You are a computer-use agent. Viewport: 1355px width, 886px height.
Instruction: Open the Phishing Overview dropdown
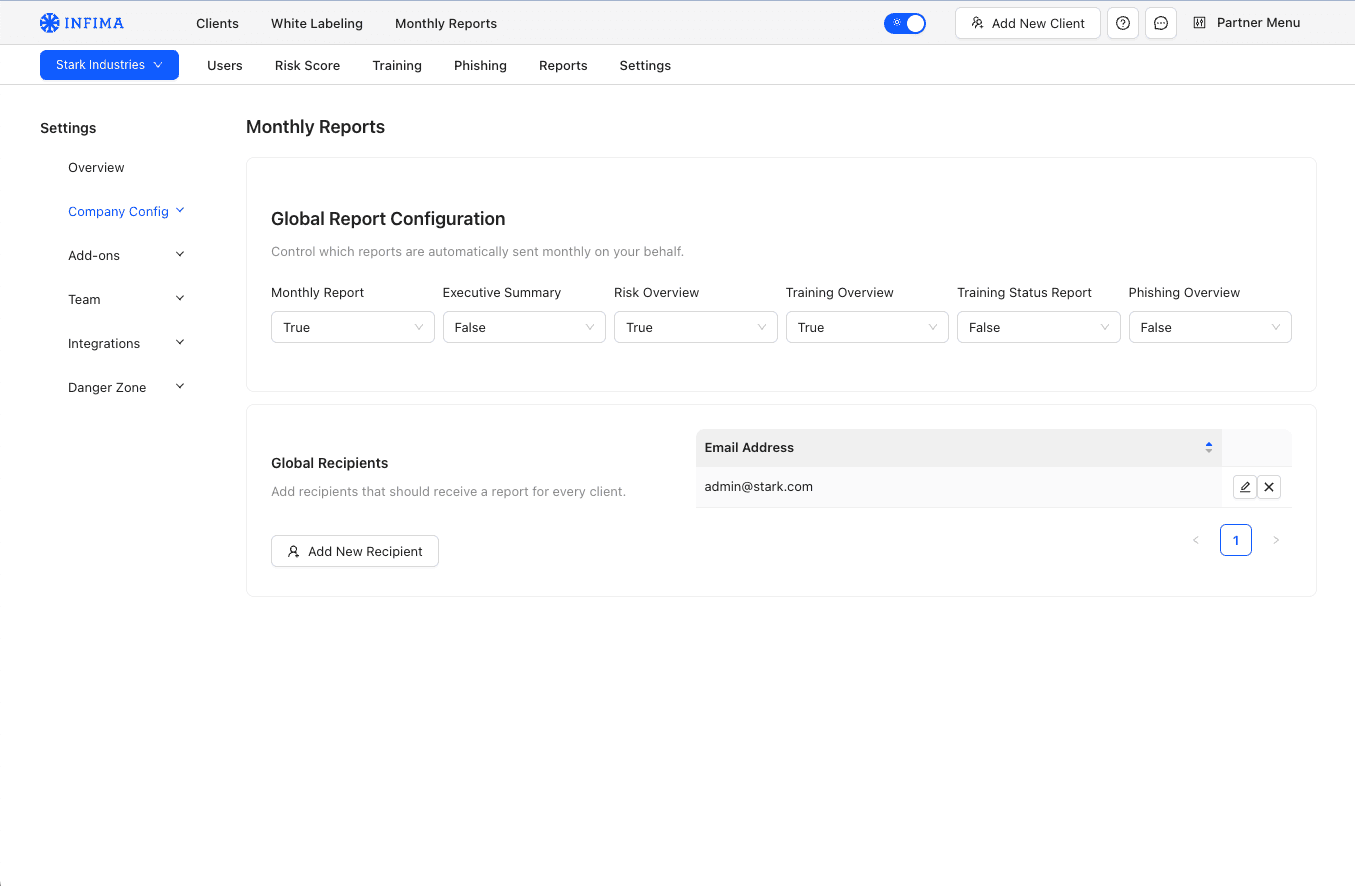click(1210, 327)
